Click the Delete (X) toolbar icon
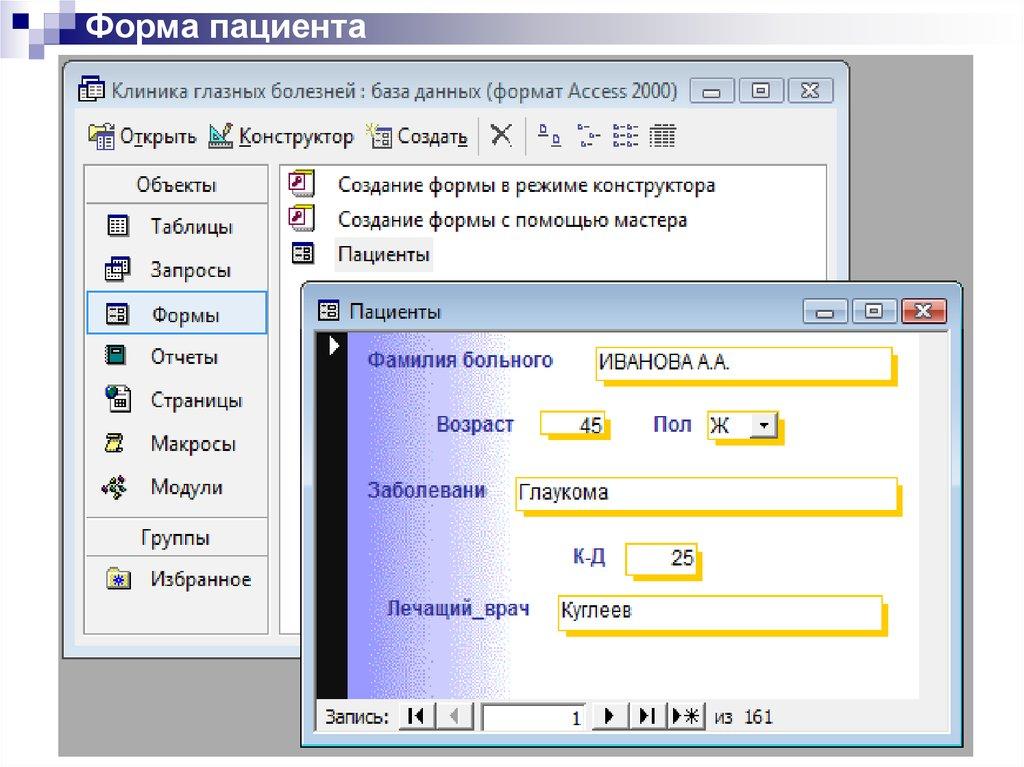This screenshot has height=767, width=1024. tap(502, 136)
